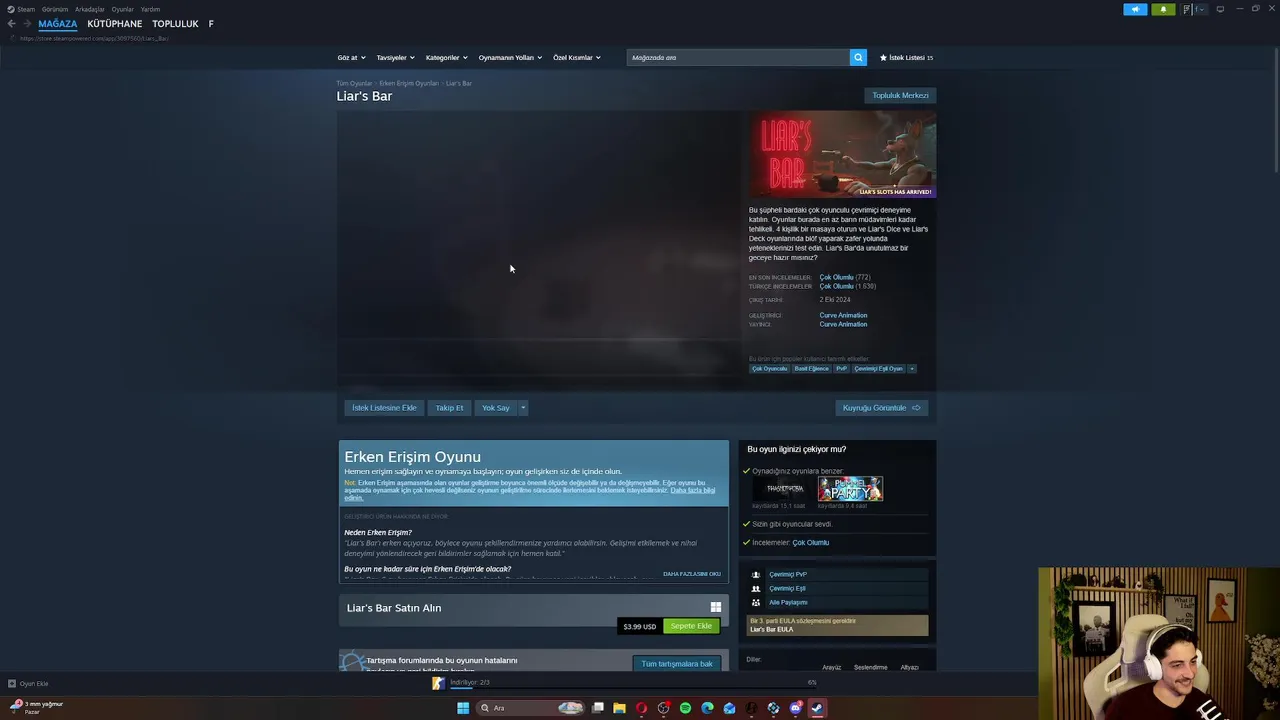This screenshot has width=1280, height=720.
Task: Go forward with the forward arrow
Action: (26, 24)
